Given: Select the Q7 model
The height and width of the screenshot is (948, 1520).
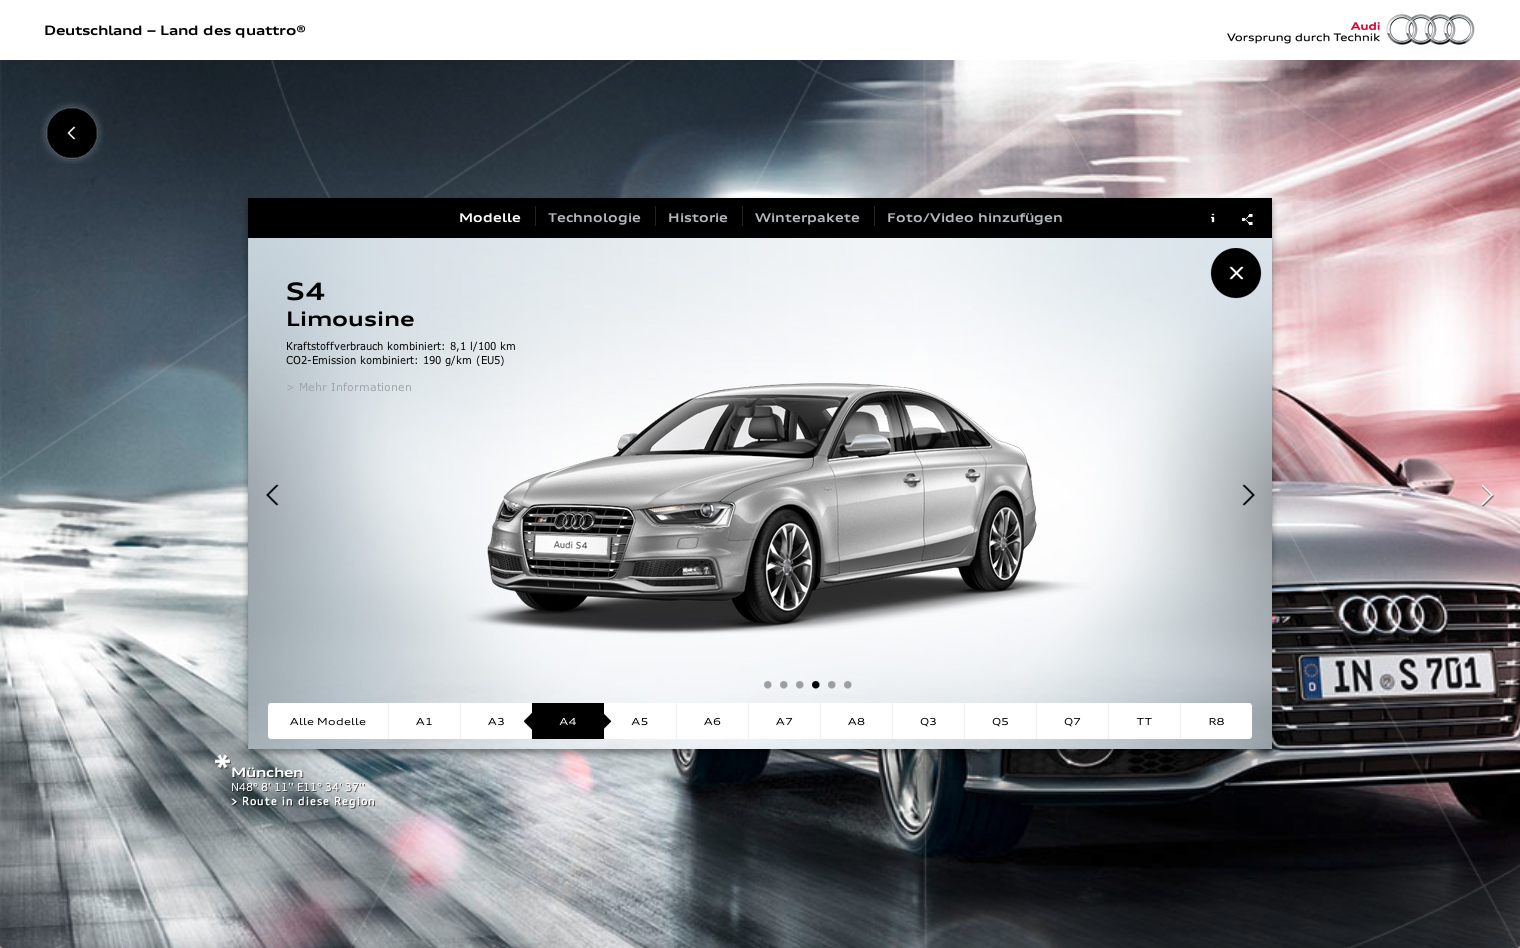Looking at the screenshot, I should (1072, 721).
